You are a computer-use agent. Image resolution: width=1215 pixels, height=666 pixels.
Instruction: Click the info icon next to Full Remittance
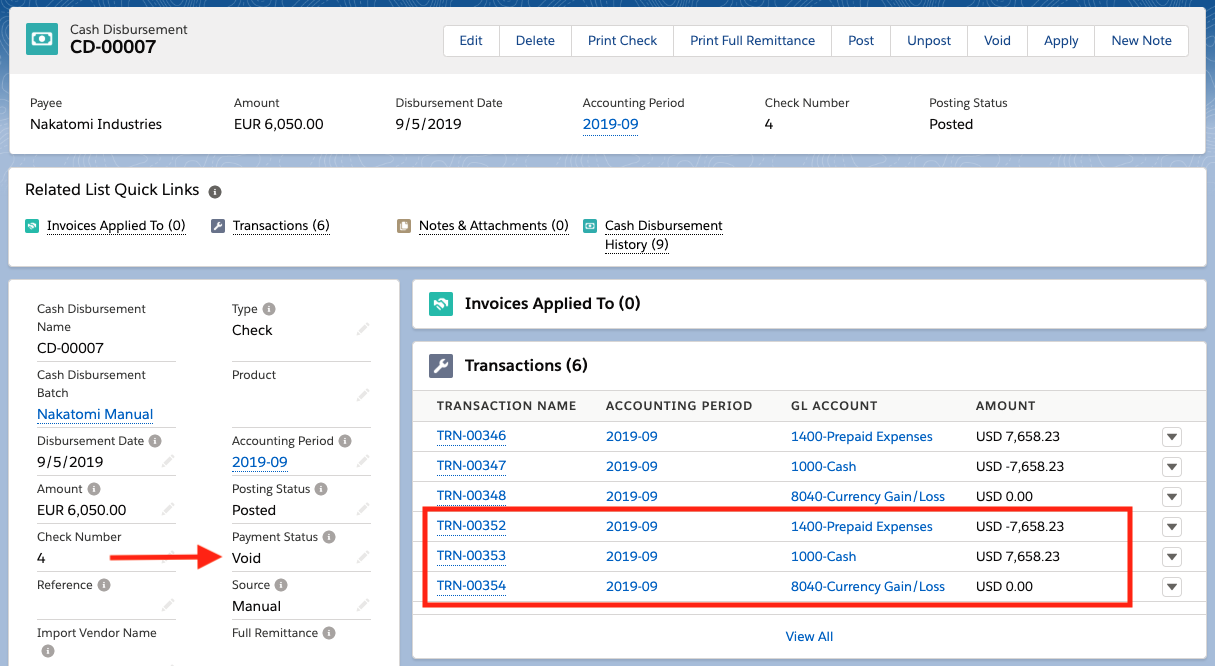pos(329,633)
